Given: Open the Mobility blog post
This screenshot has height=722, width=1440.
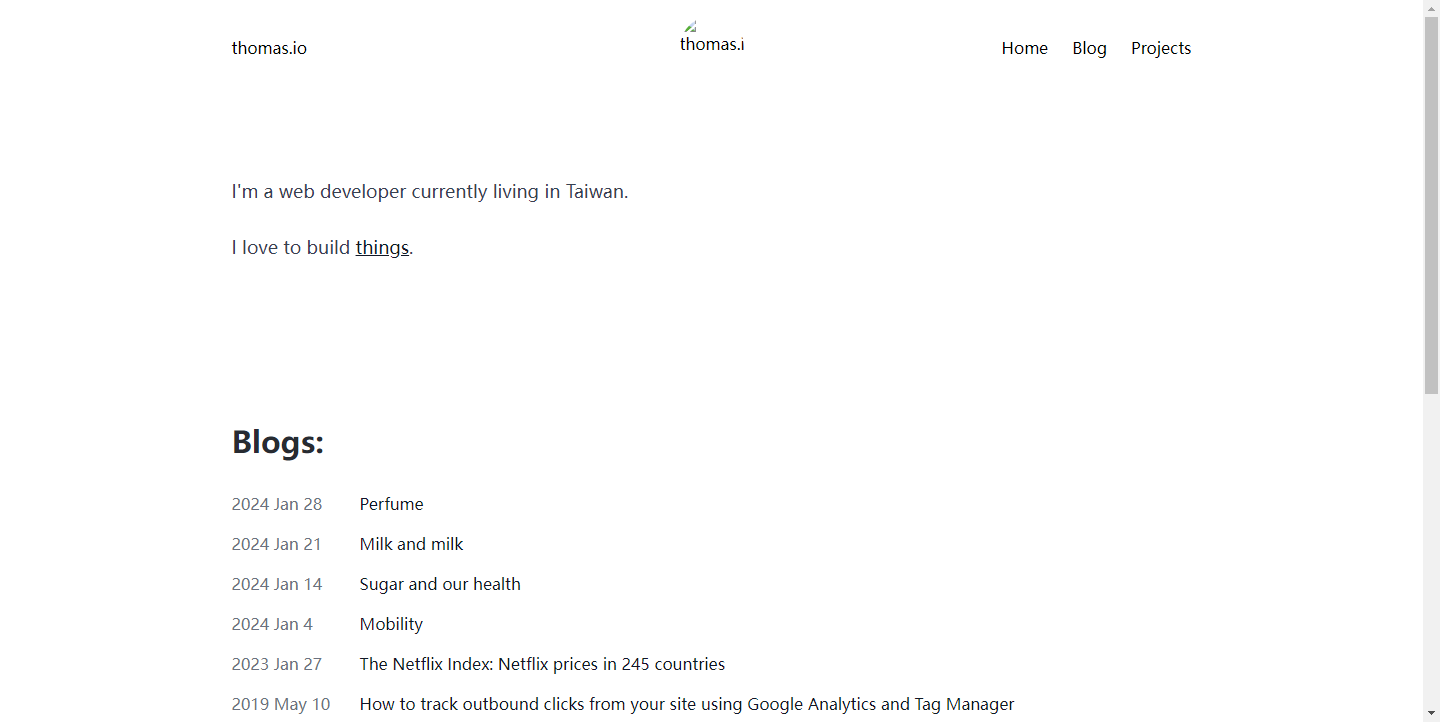Looking at the screenshot, I should click(391, 624).
